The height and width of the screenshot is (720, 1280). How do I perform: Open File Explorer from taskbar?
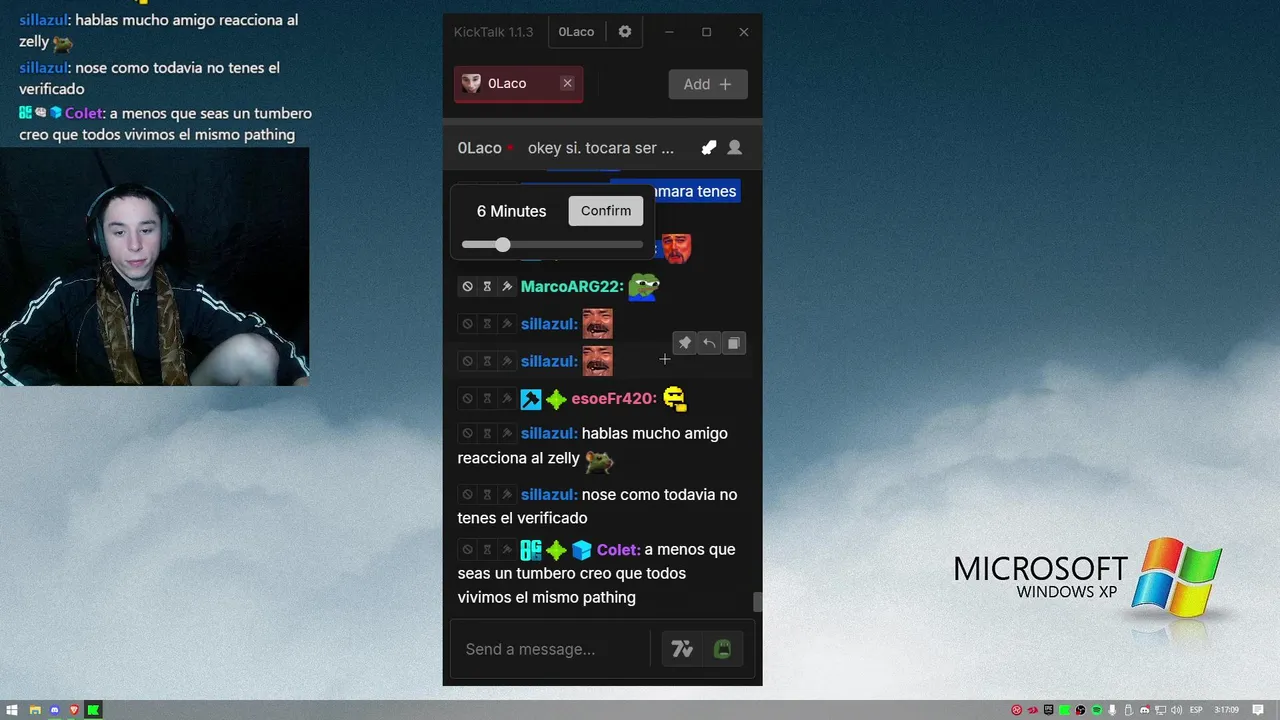click(35, 710)
